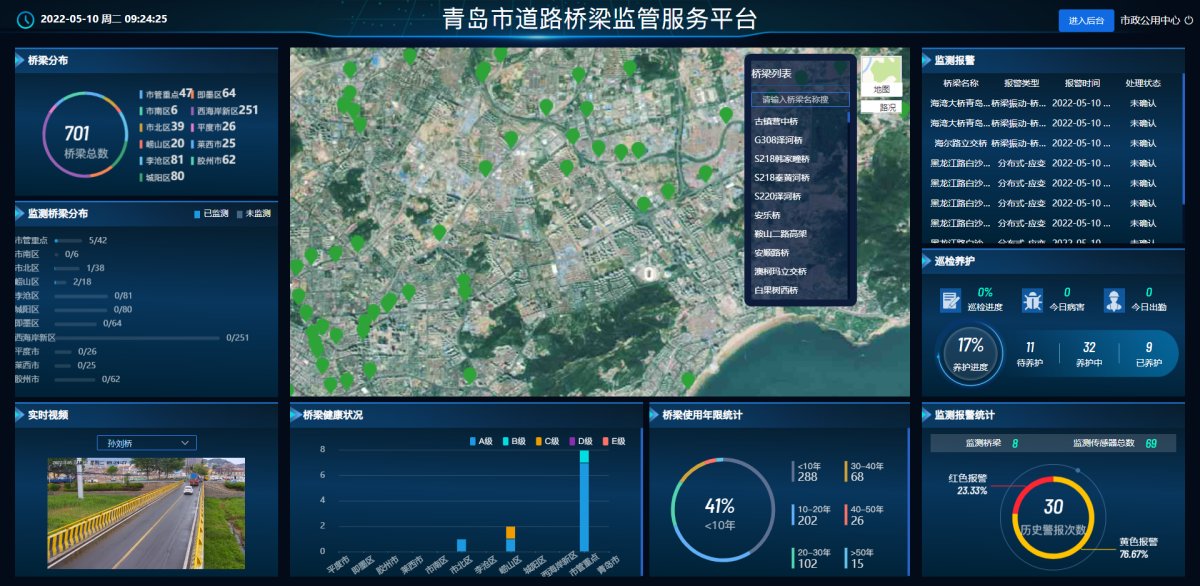Toggle the 已监测 legend item
Image resolution: width=1200 pixels, height=586 pixels.
[x=211, y=214]
